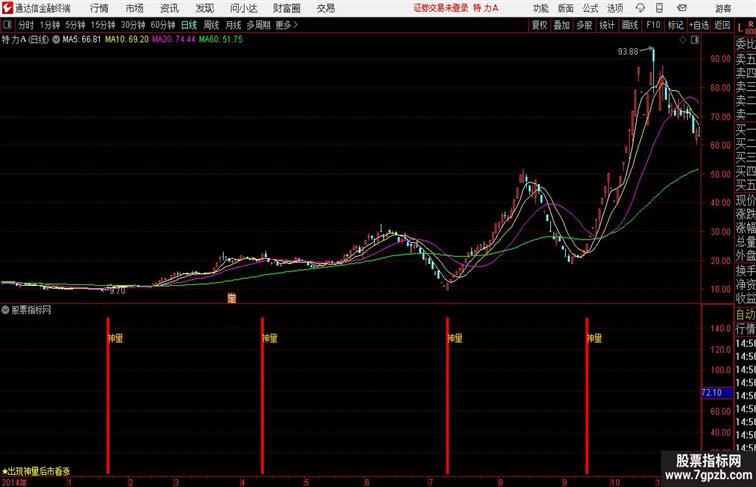Click the customer service headset icon

tap(640, 8)
